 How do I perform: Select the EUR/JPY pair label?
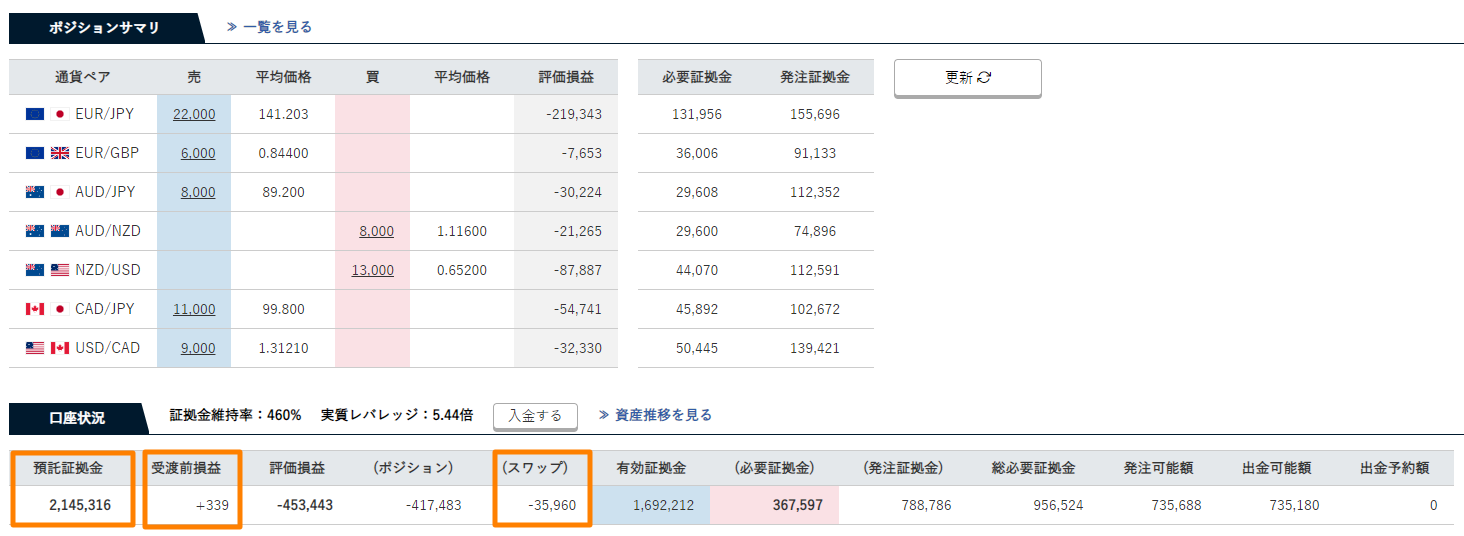coord(105,114)
